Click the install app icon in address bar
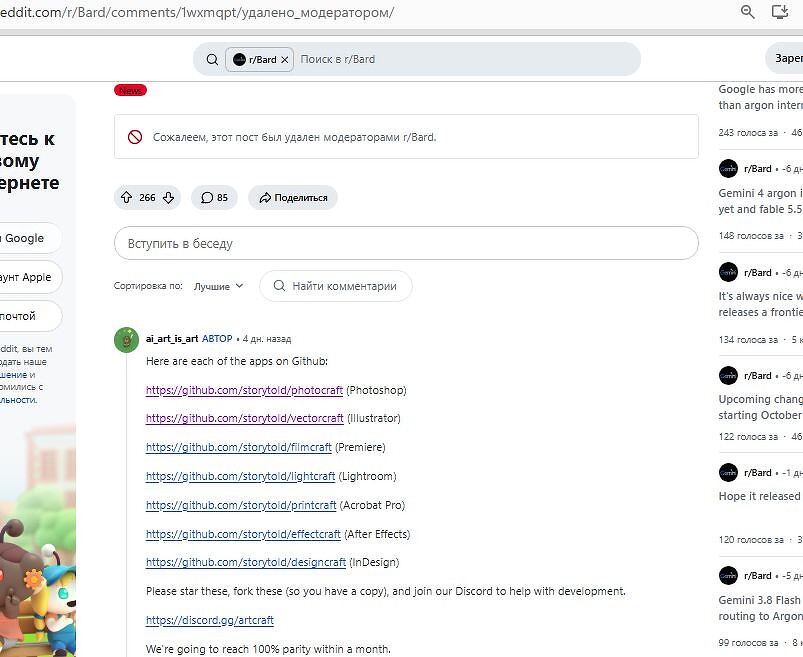This screenshot has width=803, height=657. [x=780, y=12]
